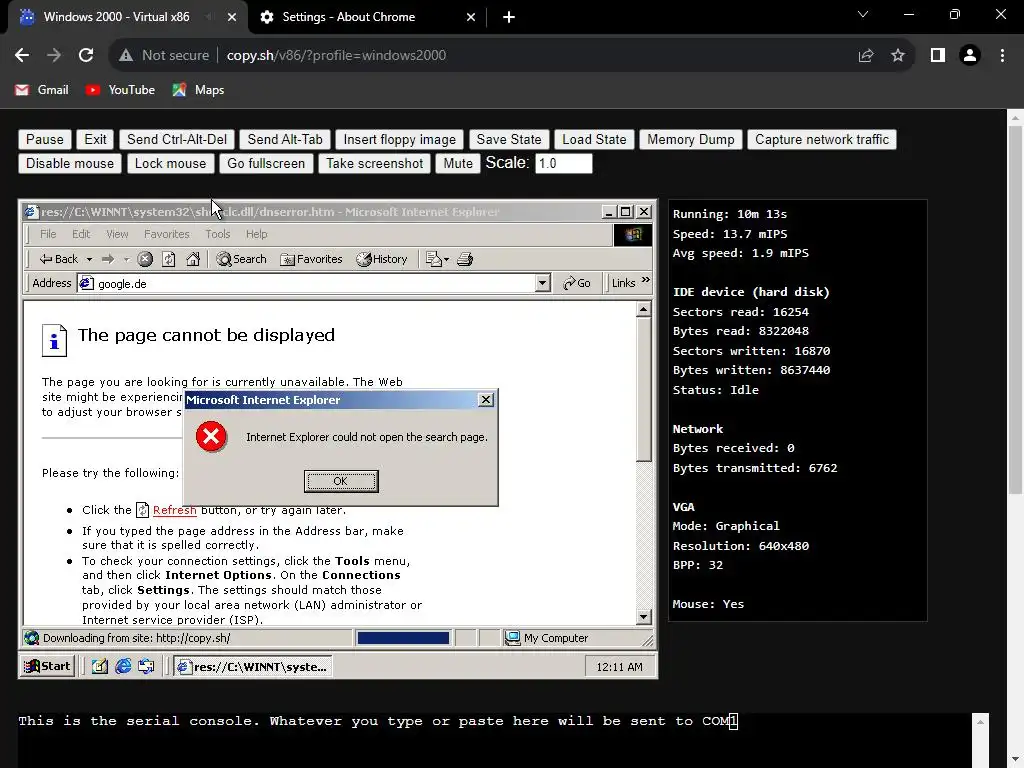
Task: Click Load State
Action: 594,140
